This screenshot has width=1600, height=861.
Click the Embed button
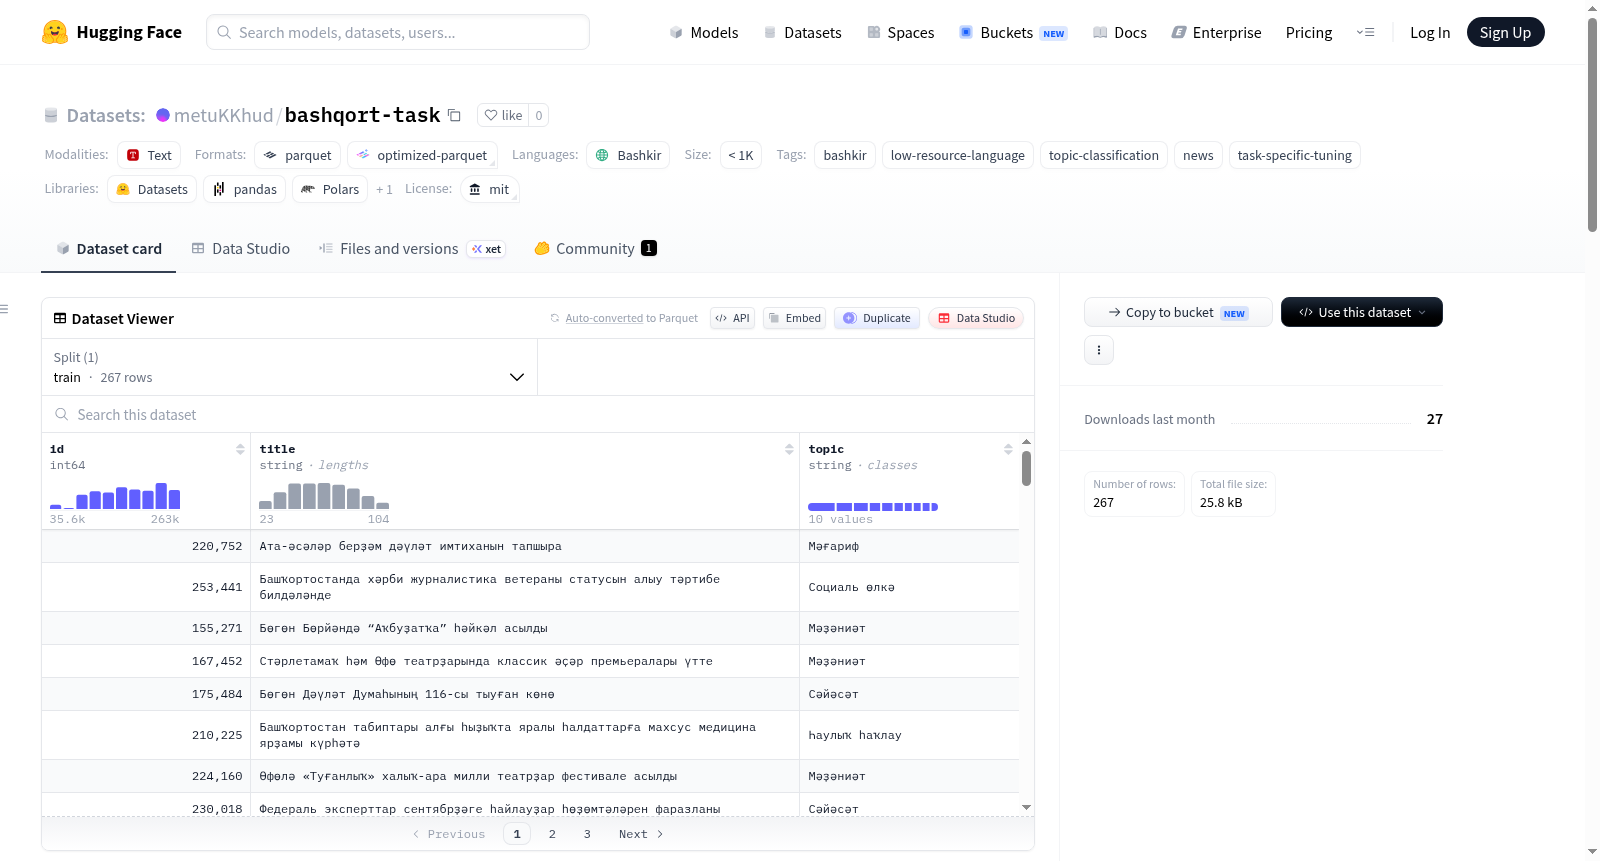tap(794, 318)
